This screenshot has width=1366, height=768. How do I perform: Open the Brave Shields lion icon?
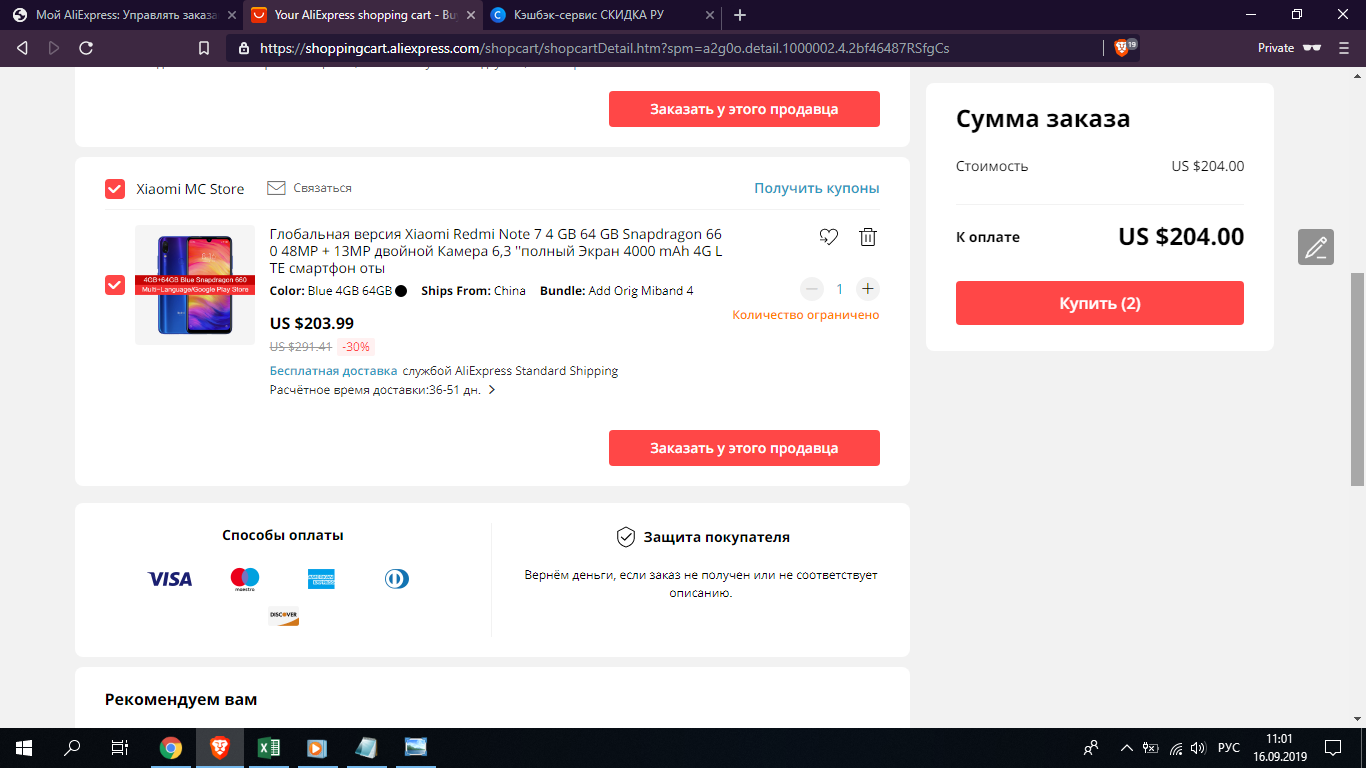tap(1121, 48)
